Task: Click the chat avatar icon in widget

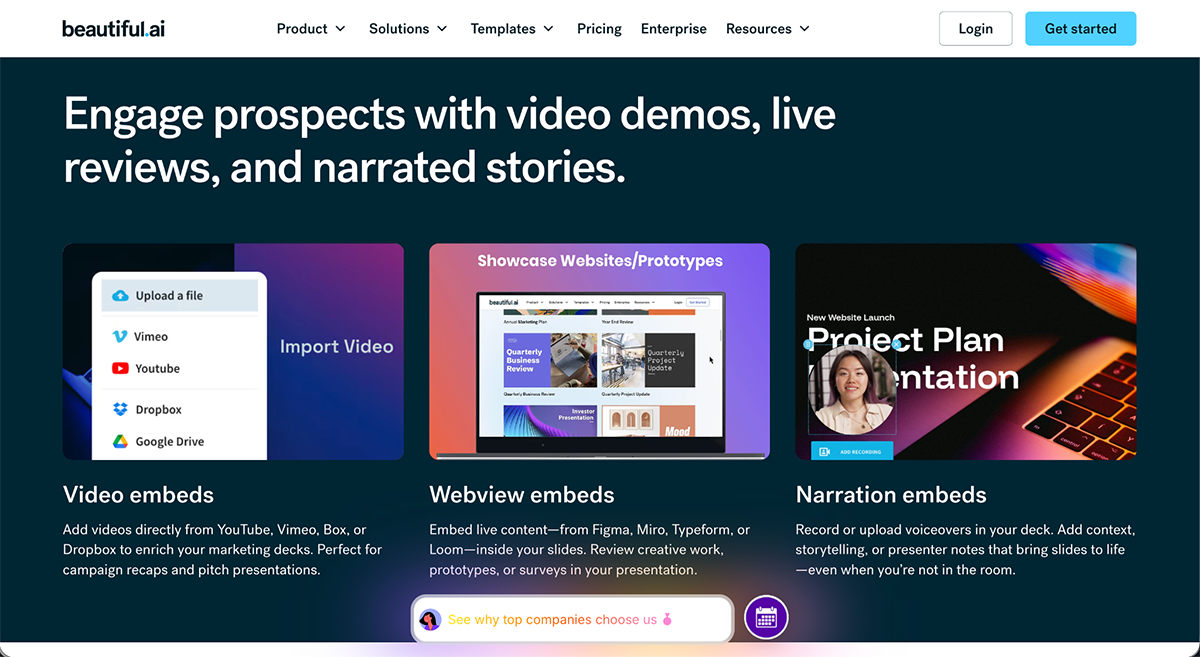Action: coord(430,620)
